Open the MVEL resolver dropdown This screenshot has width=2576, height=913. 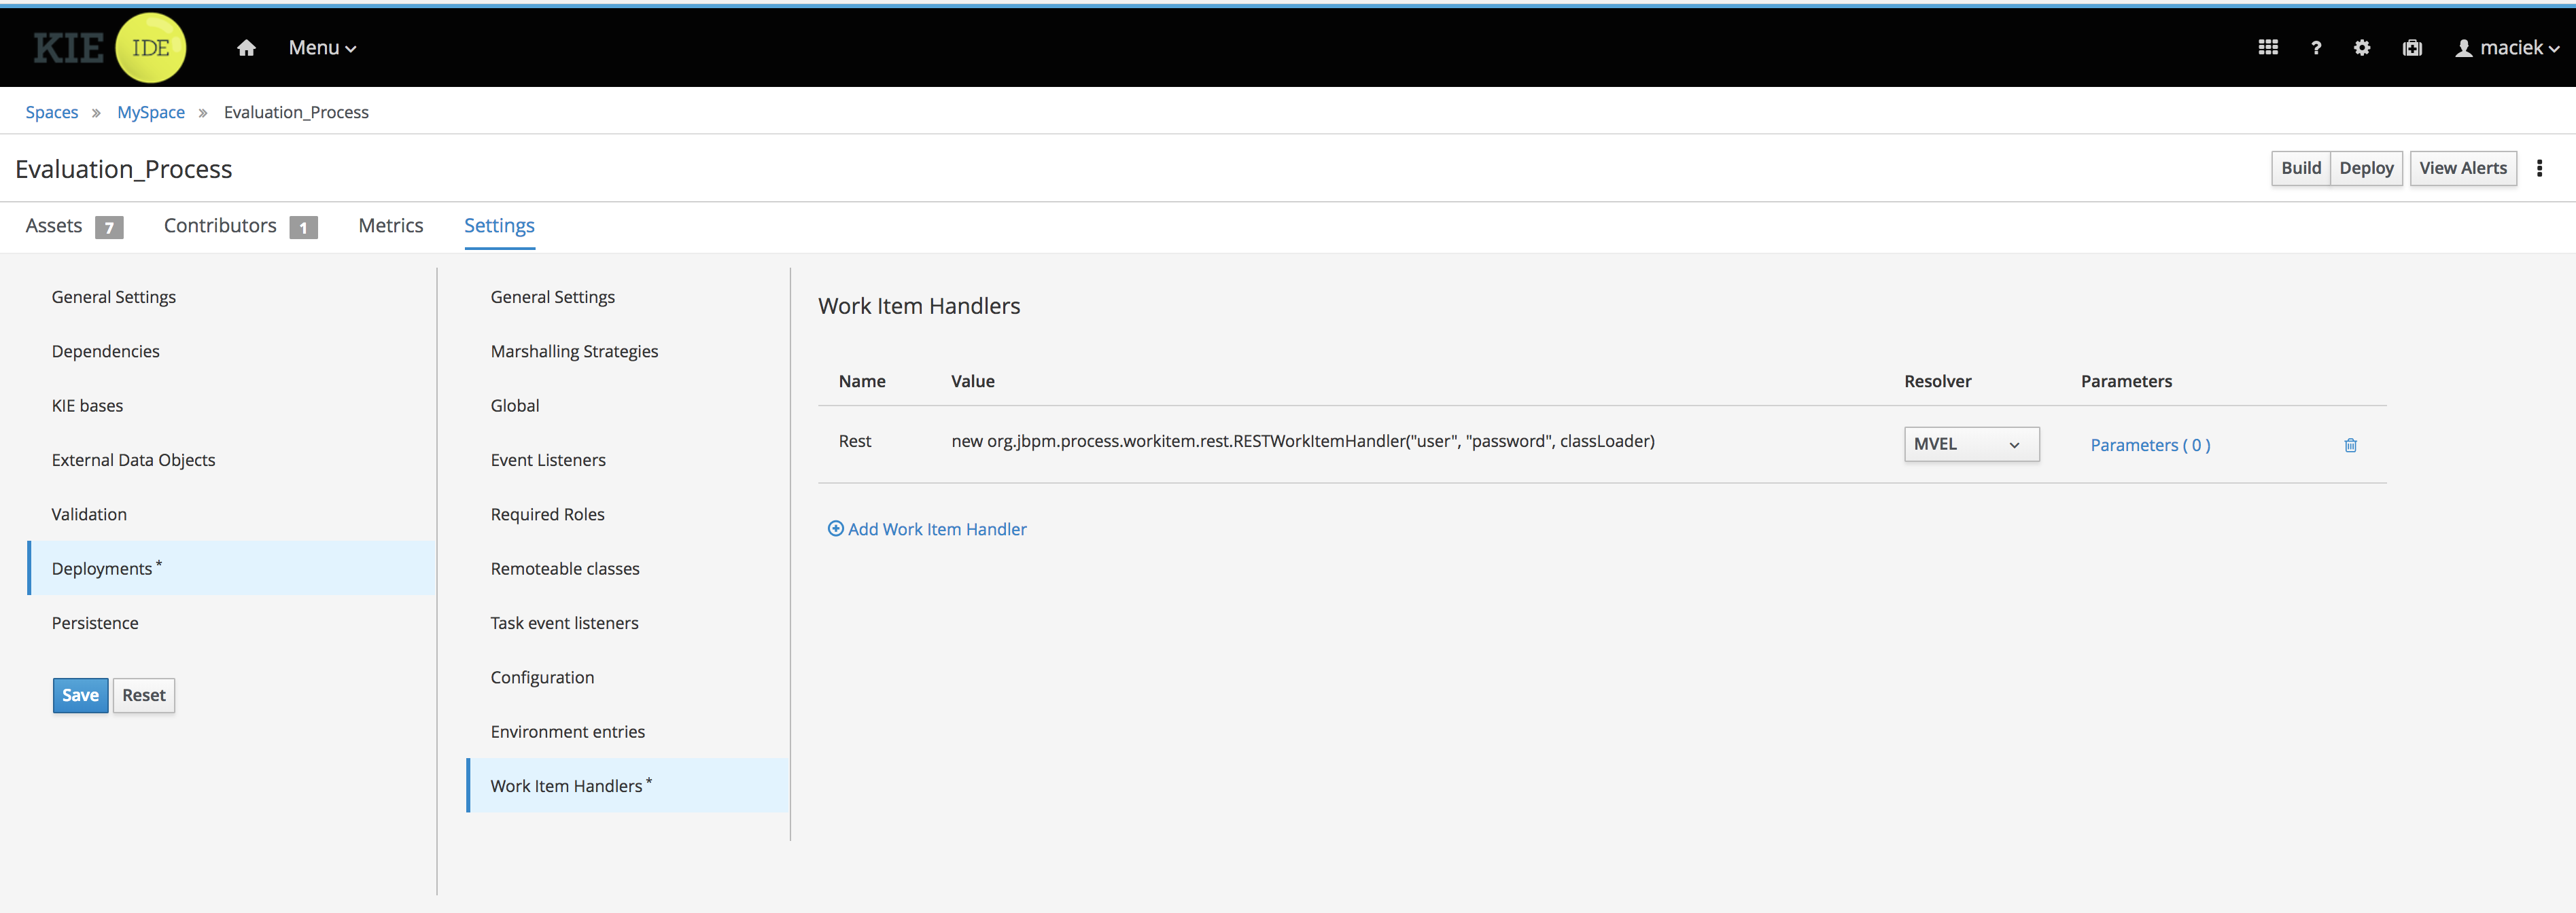tap(1970, 444)
